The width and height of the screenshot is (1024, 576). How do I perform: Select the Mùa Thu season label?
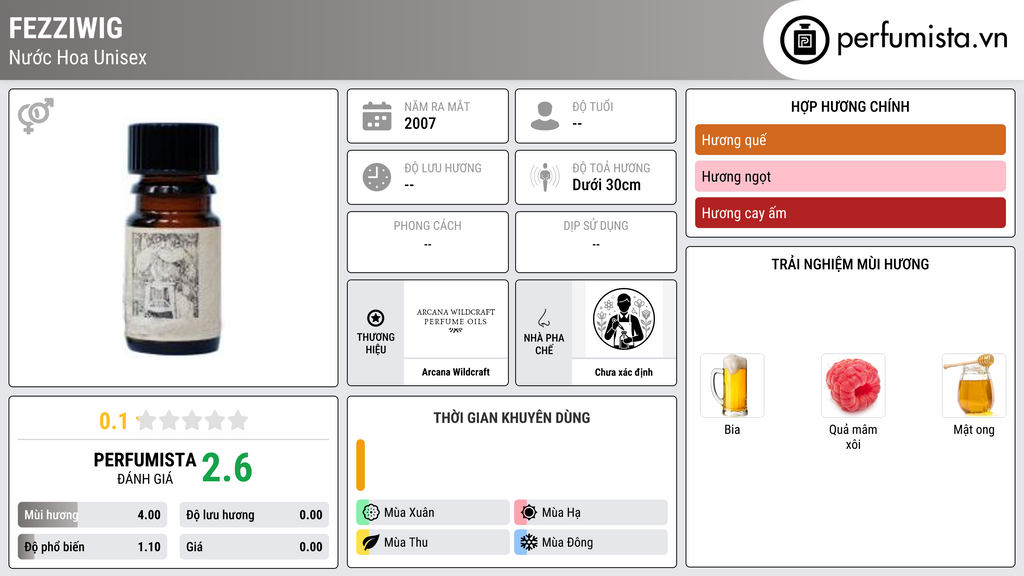[x=406, y=542]
